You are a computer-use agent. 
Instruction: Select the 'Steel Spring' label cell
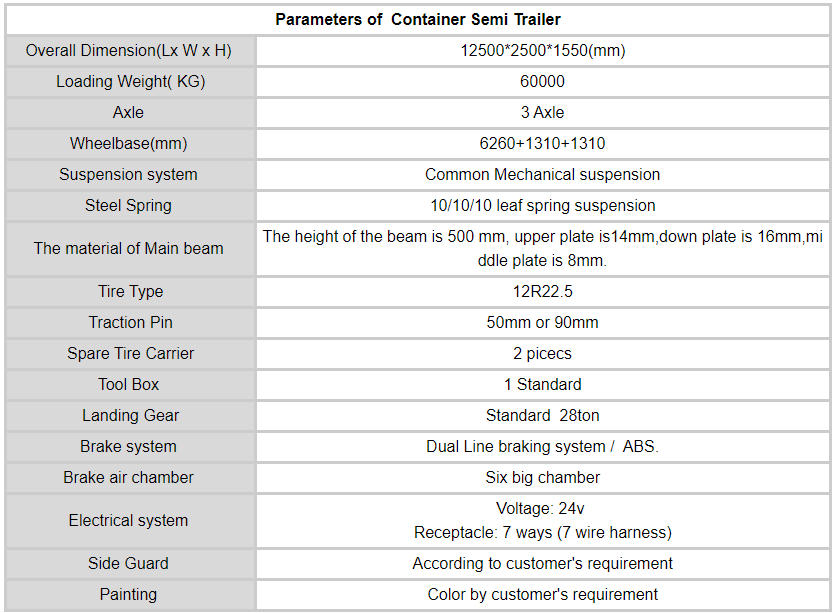pyautogui.click(x=129, y=205)
